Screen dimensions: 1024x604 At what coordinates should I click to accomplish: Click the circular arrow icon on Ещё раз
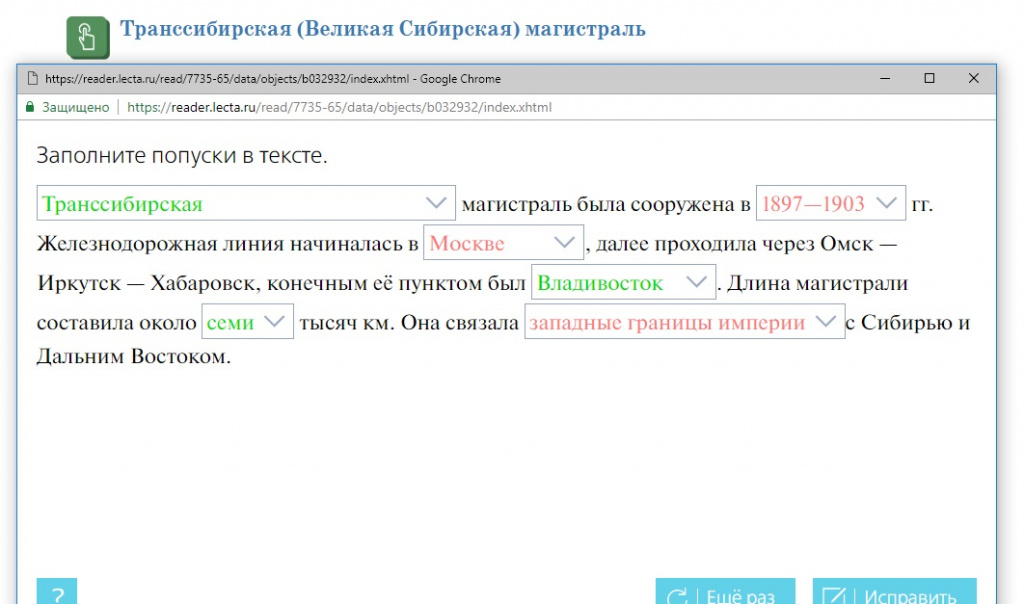[678, 596]
